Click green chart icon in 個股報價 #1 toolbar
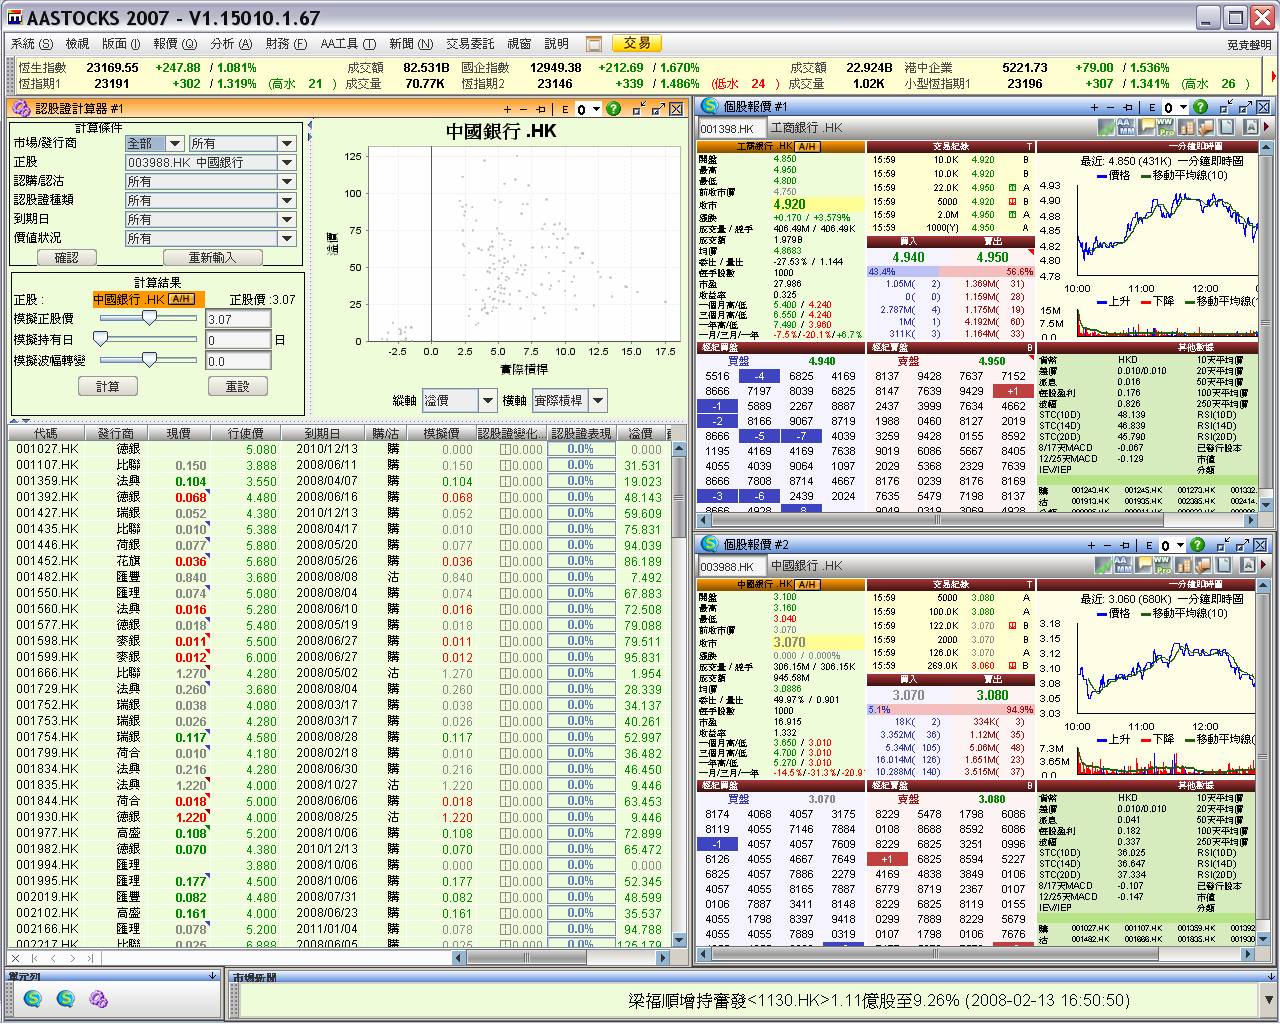This screenshot has height=1024, width=1280. coord(1106,127)
